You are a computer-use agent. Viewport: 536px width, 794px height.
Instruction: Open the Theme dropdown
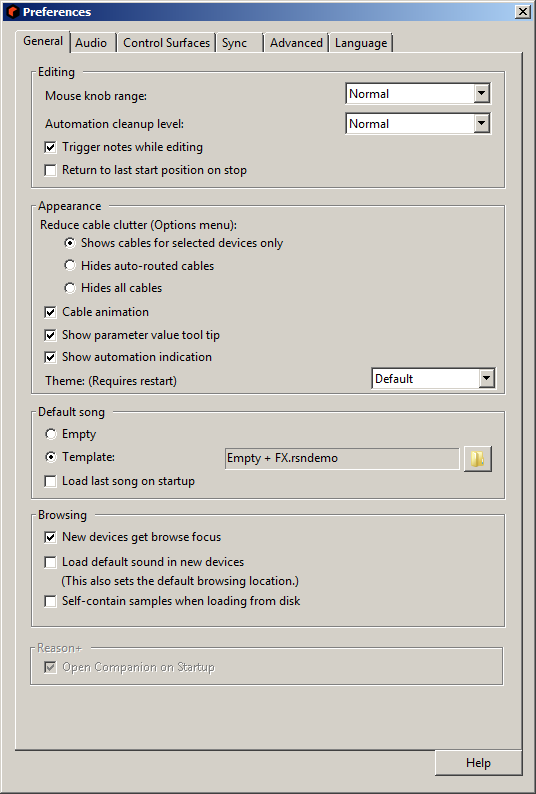434,379
